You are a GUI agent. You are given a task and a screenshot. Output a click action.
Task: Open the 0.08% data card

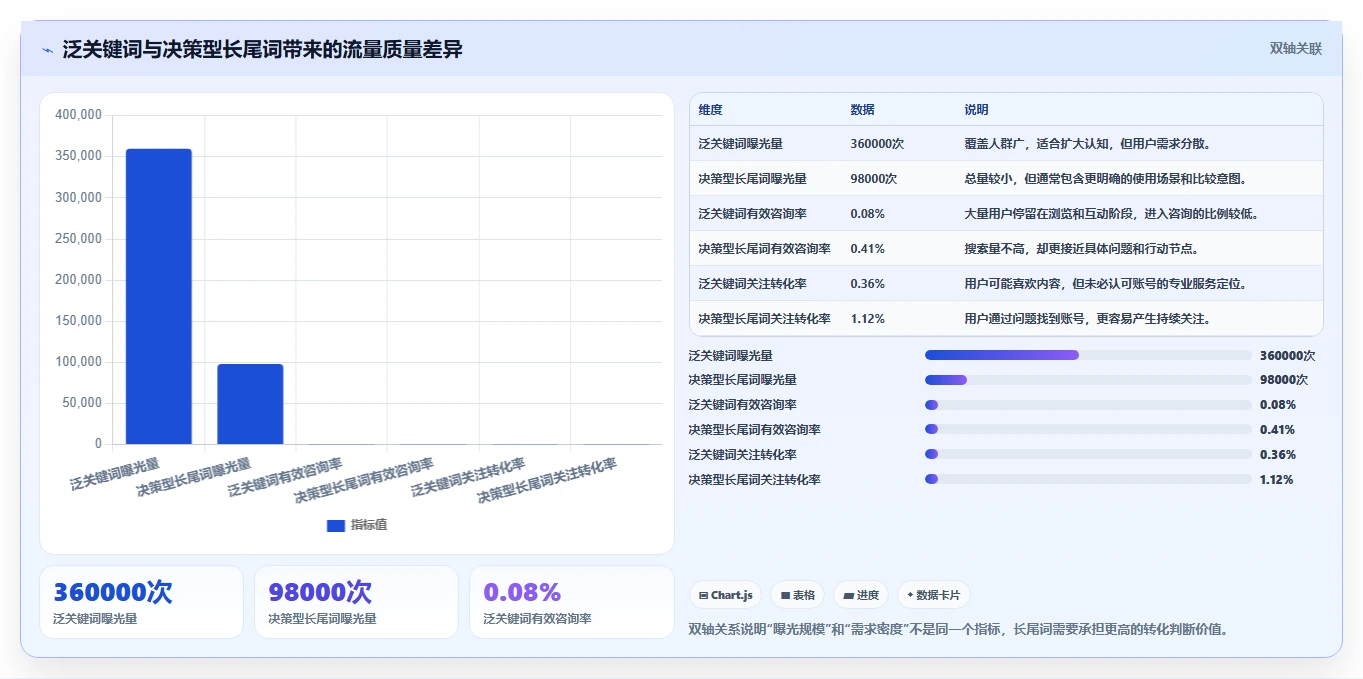572,602
